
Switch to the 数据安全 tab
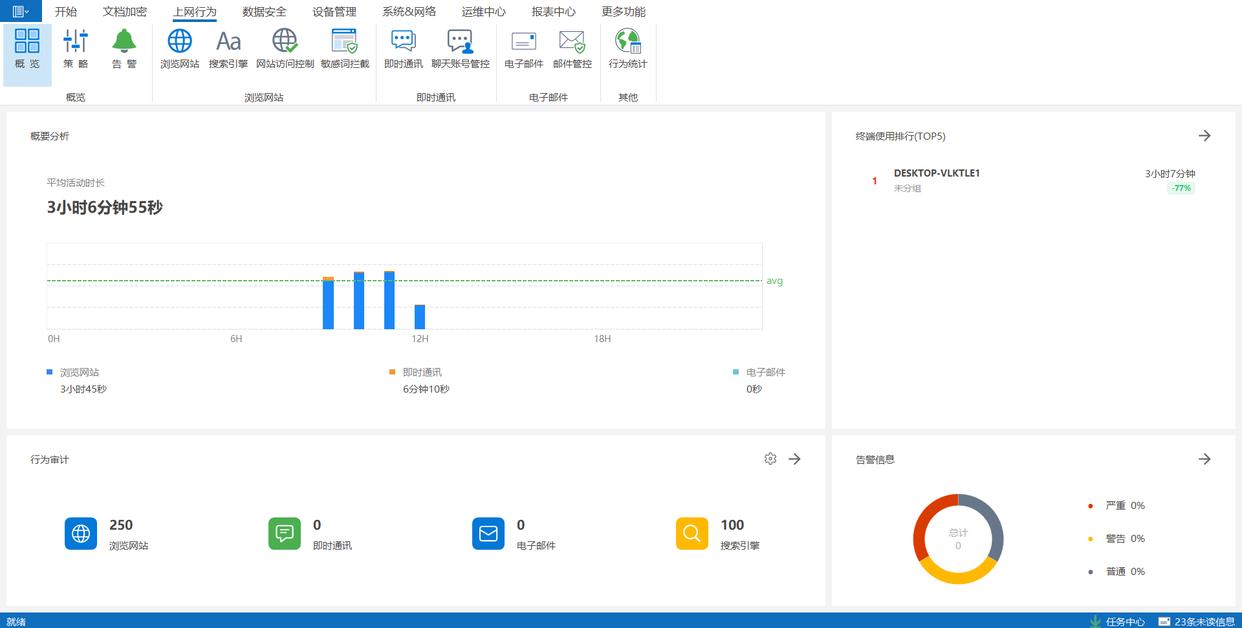264,12
